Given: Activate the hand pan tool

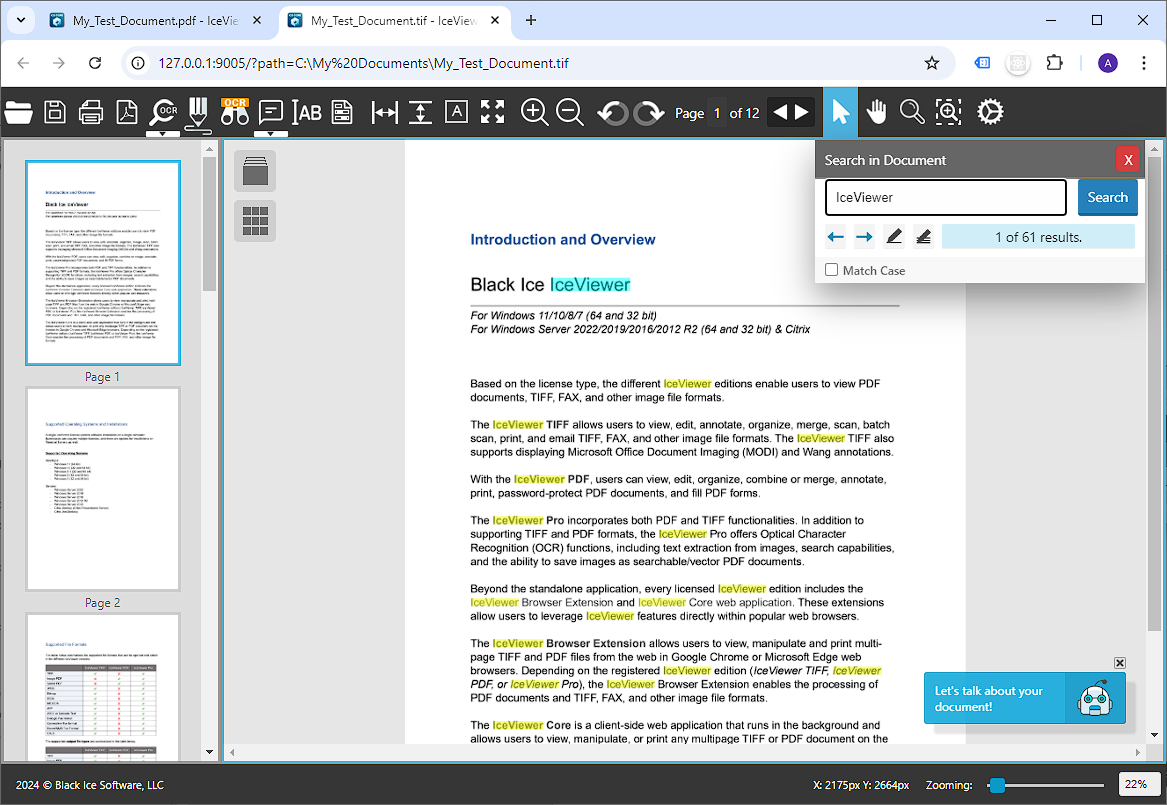Looking at the screenshot, I should [877, 112].
